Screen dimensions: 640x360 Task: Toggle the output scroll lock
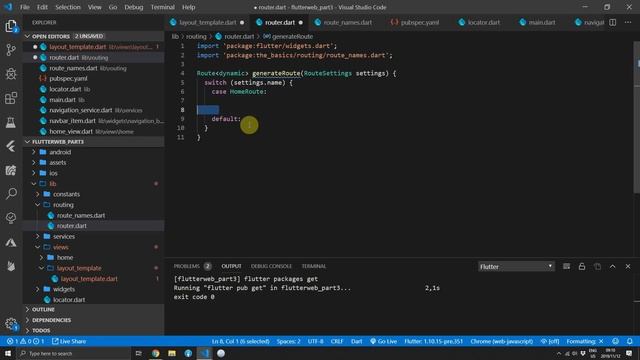tap(582, 267)
